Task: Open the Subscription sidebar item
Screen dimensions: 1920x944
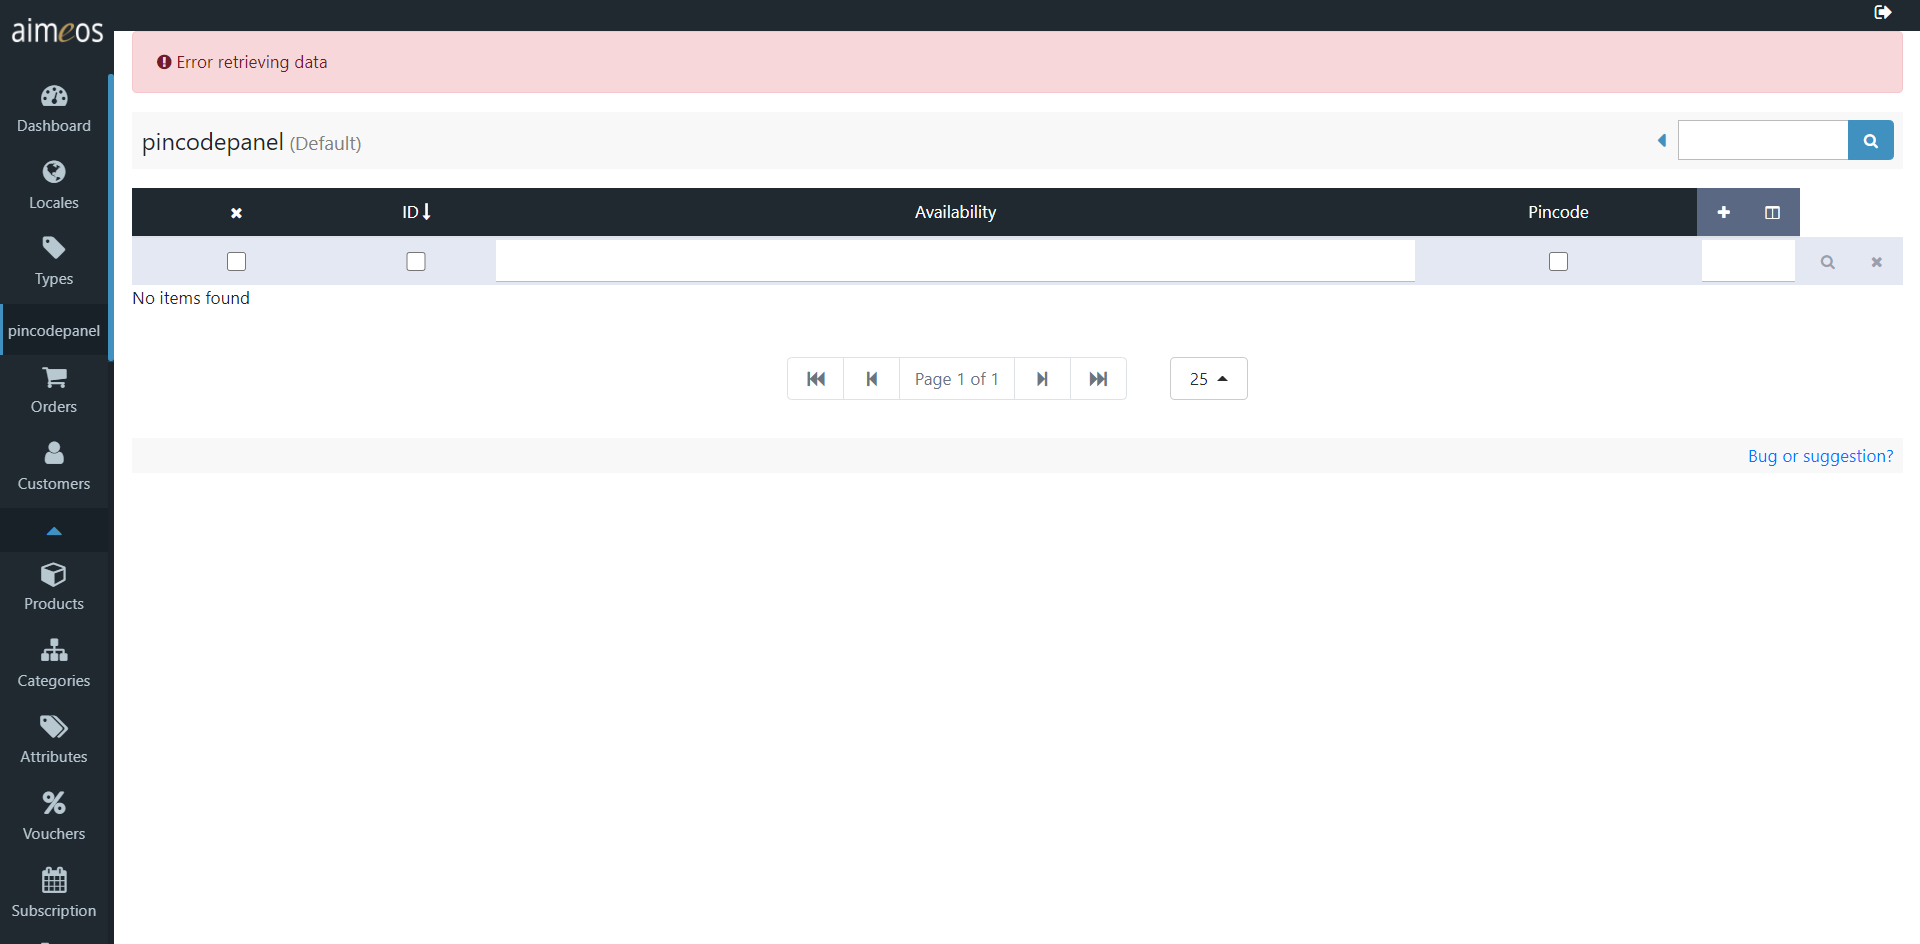Action: pyautogui.click(x=54, y=894)
